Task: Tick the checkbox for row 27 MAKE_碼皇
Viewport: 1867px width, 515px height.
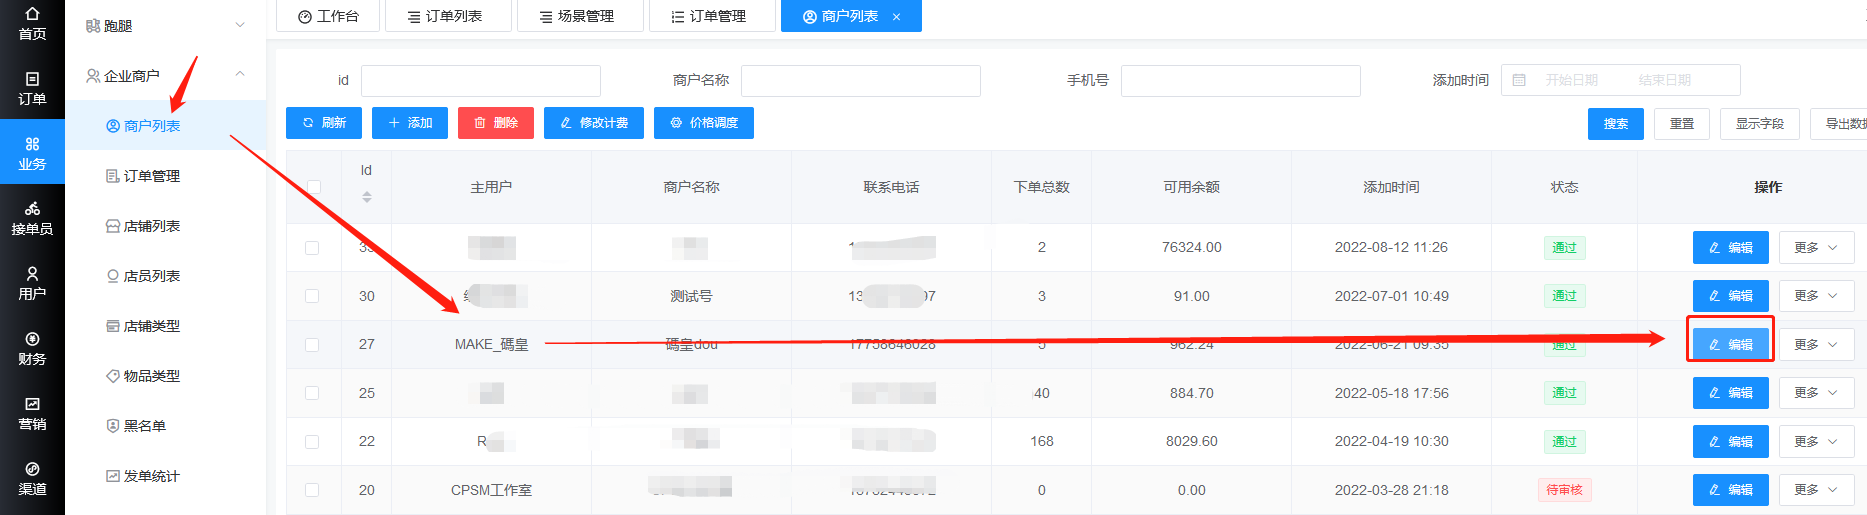Action: [312, 345]
